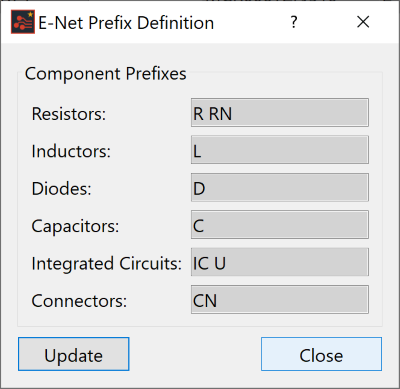Screen dimensions: 400x389
Task: Click empty space between Update and Close buttons
Action: tap(195, 354)
